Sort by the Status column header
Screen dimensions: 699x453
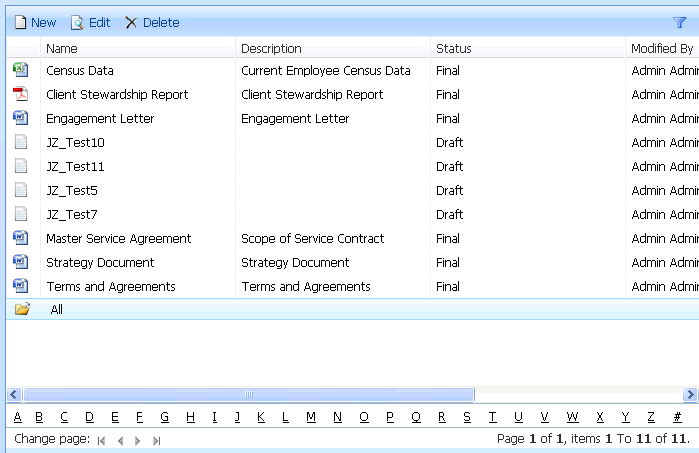click(x=453, y=48)
